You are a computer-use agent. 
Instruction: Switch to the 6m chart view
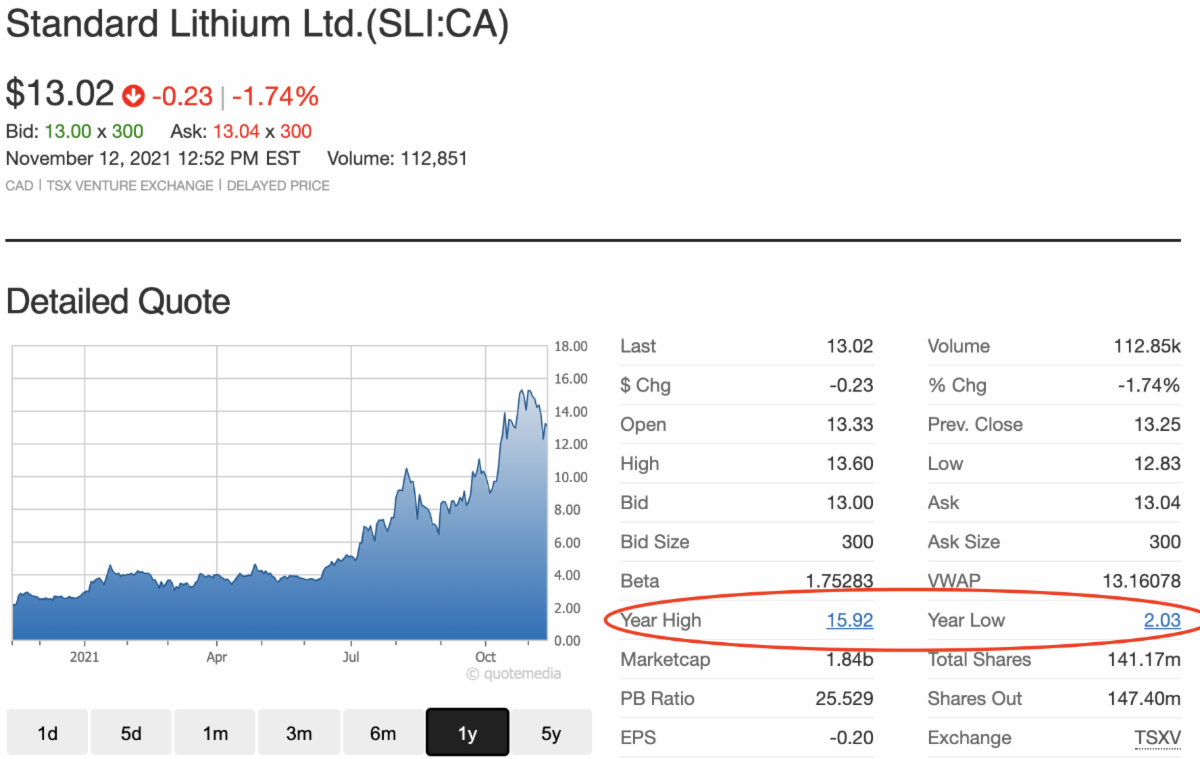click(383, 733)
